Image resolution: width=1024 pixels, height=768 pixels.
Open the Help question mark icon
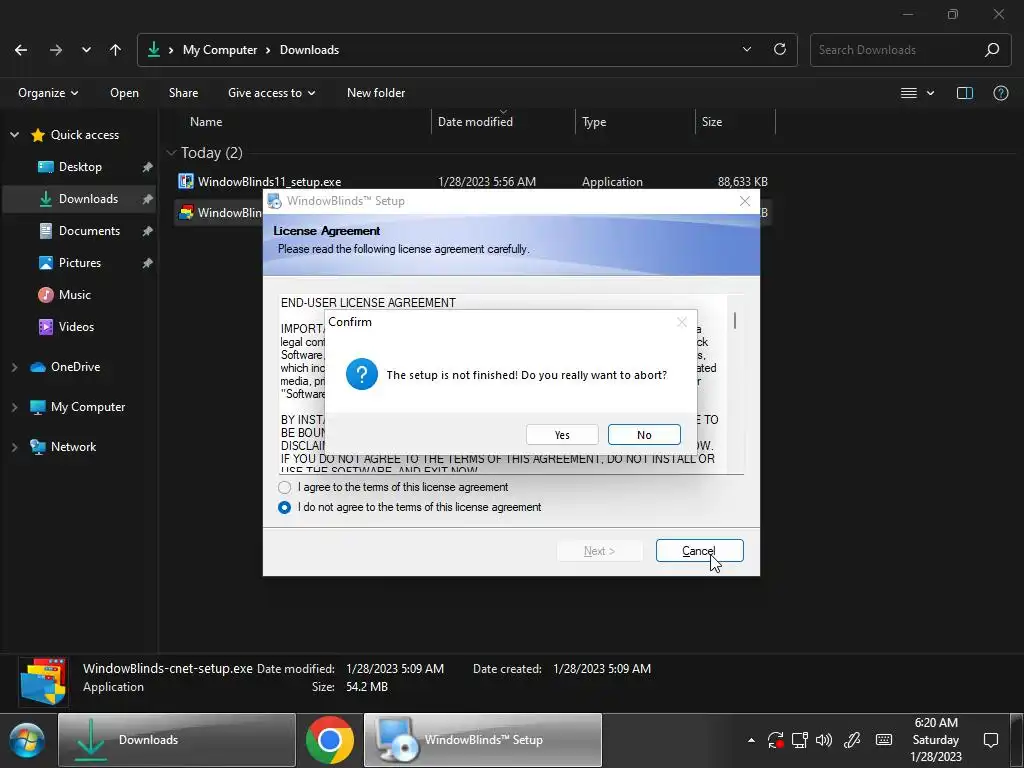coord(1000,93)
